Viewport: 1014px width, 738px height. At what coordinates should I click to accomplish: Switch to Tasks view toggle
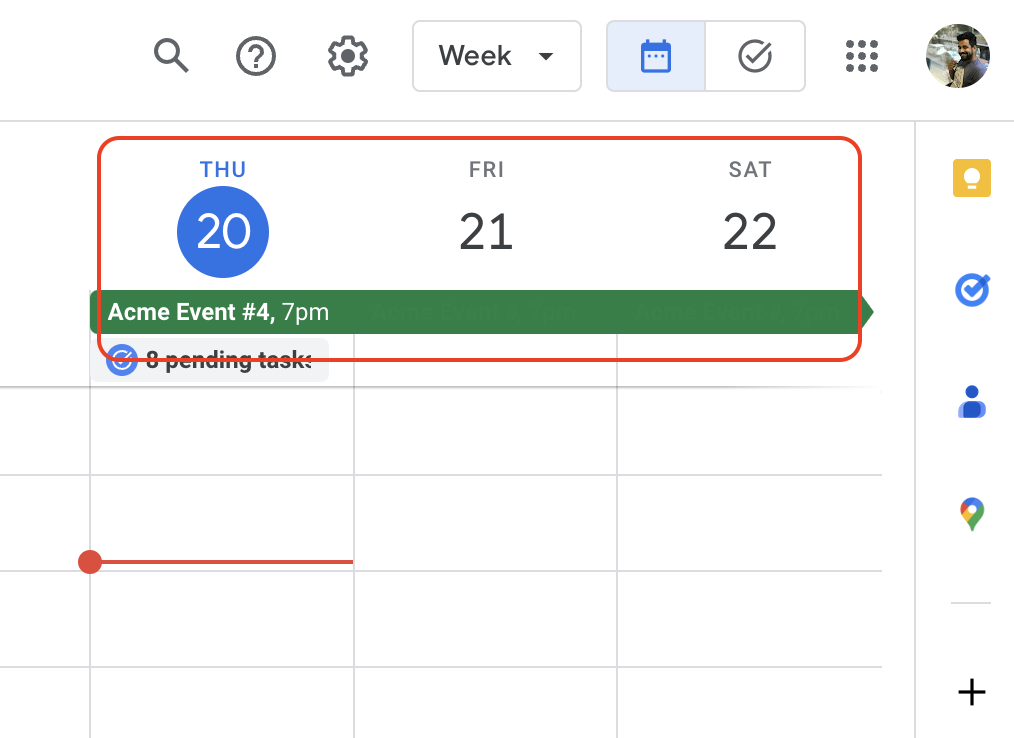tap(755, 56)
